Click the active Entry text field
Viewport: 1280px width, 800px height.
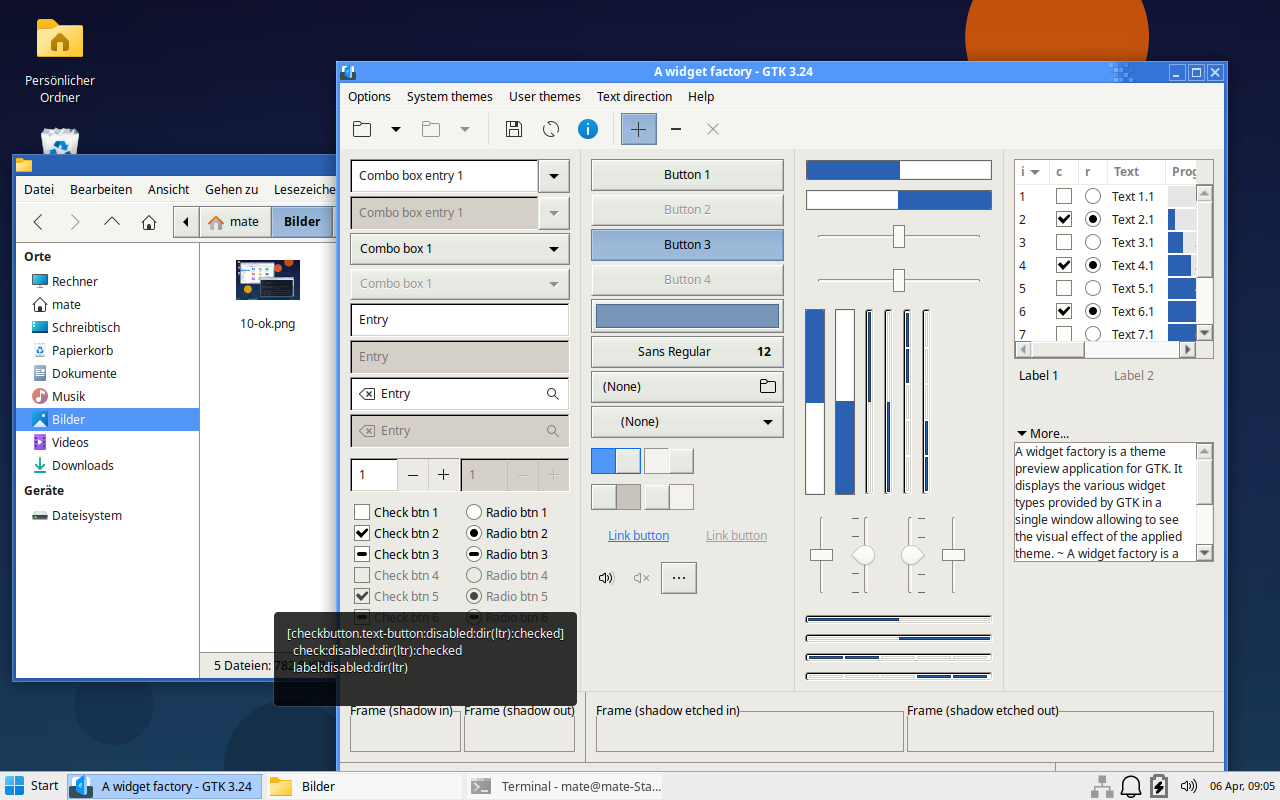pos(460,320)
